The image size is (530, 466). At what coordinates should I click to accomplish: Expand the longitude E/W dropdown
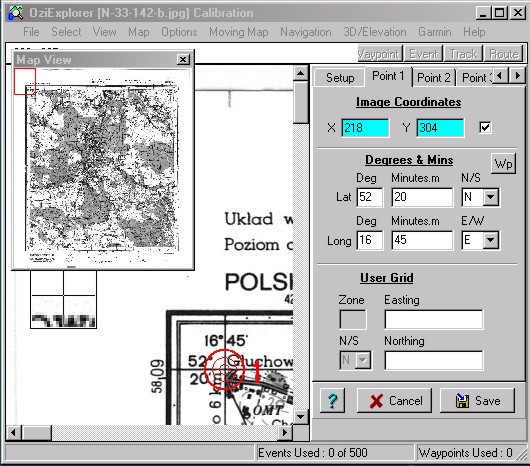490,240
